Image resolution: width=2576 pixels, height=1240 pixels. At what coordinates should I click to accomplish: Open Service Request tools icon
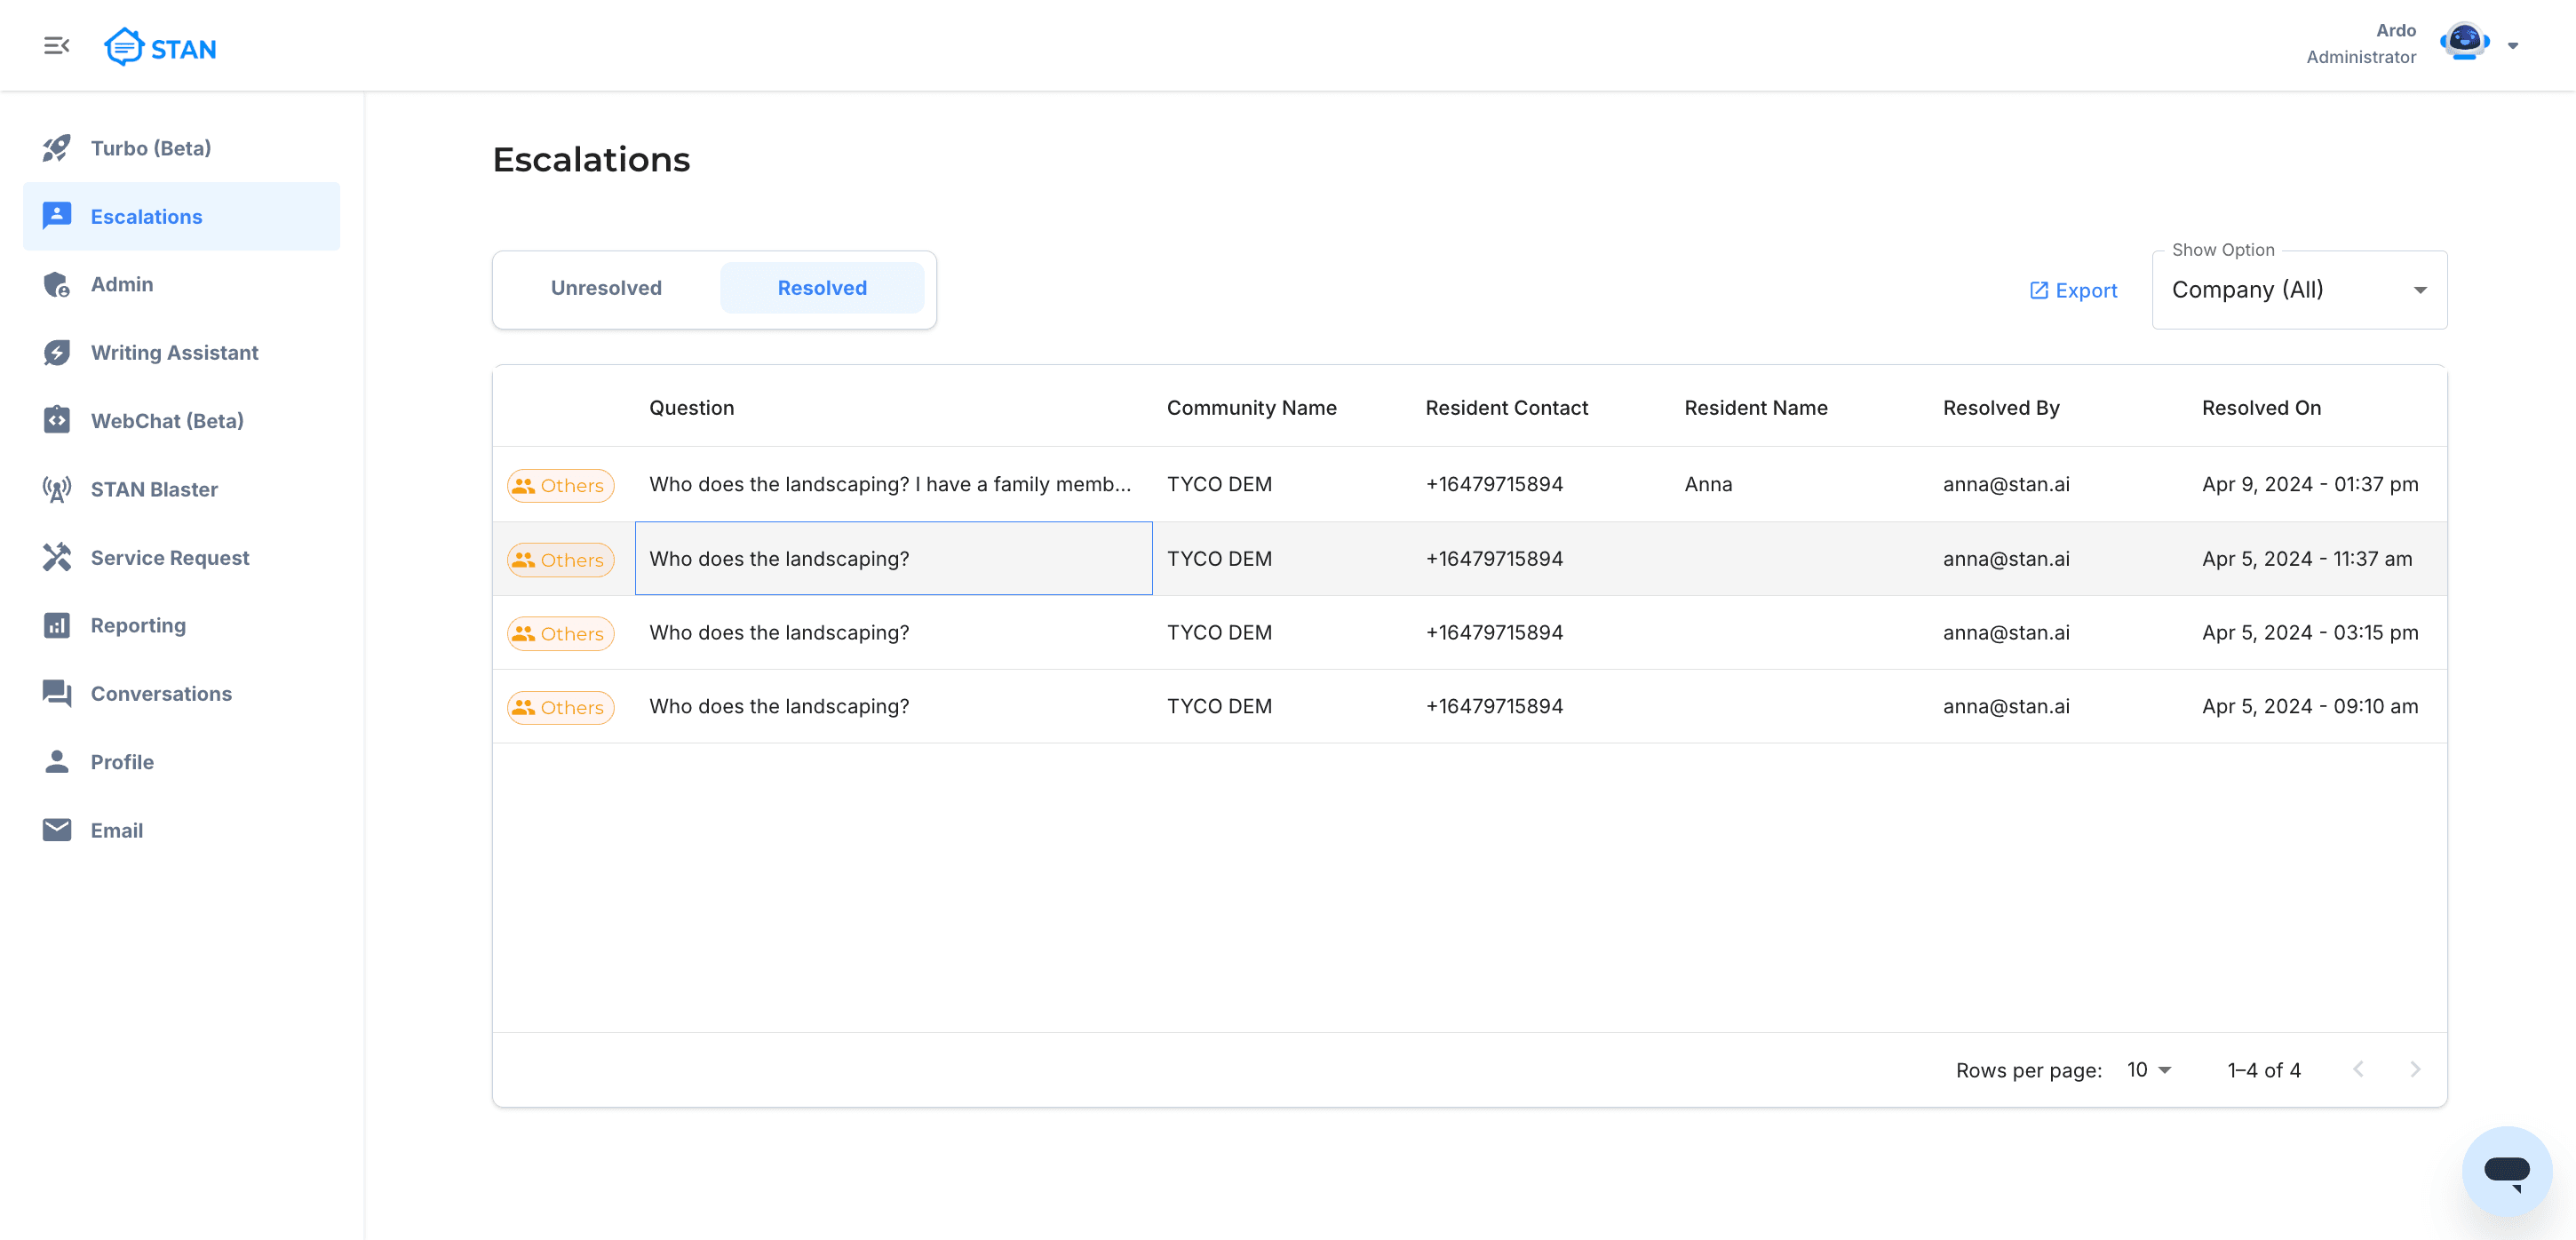(x=57, y=557)
